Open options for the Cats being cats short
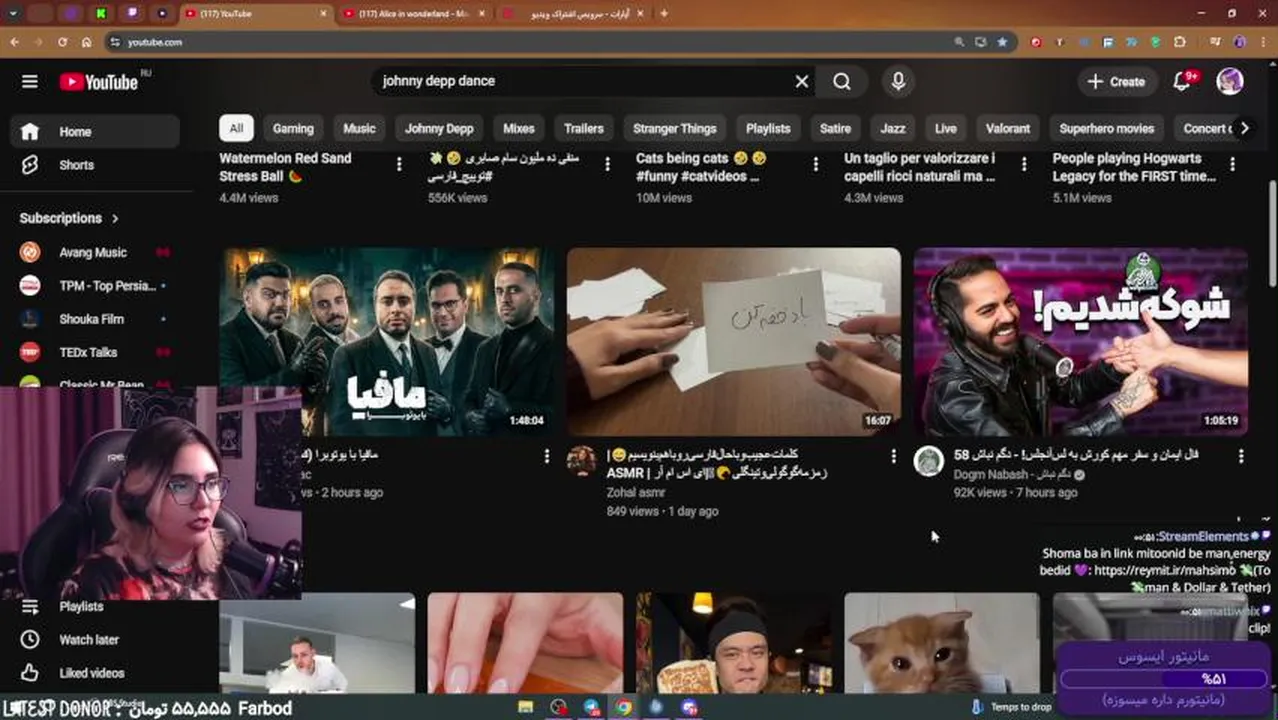Screen dimensions: 1278x720 pos(815,164)
